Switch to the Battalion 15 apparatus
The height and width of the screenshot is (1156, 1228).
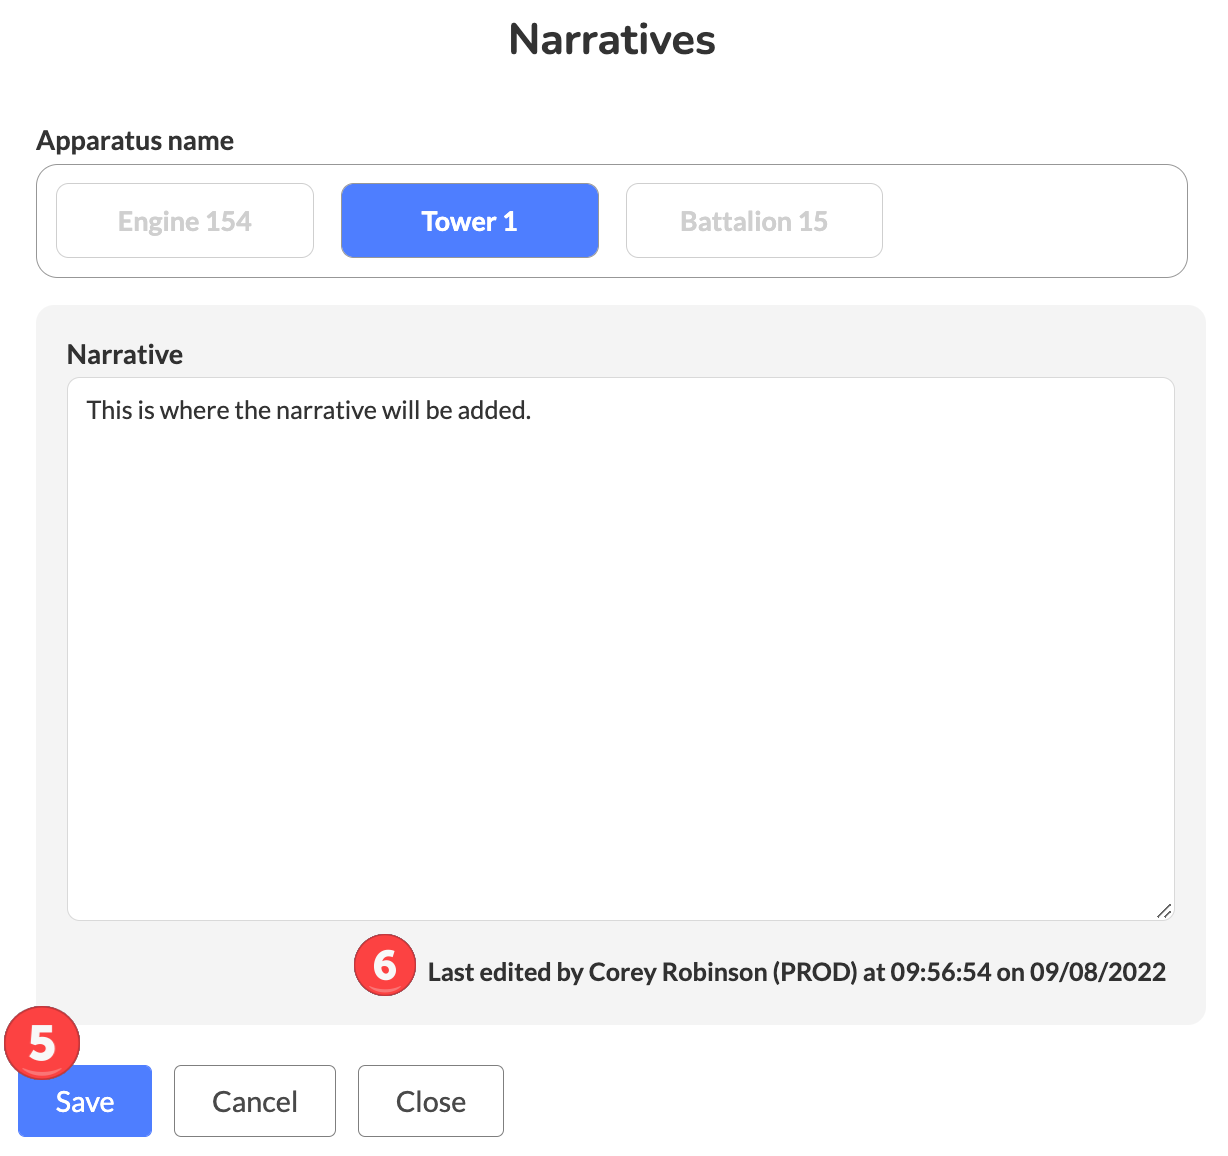click(x=754, y=221)
